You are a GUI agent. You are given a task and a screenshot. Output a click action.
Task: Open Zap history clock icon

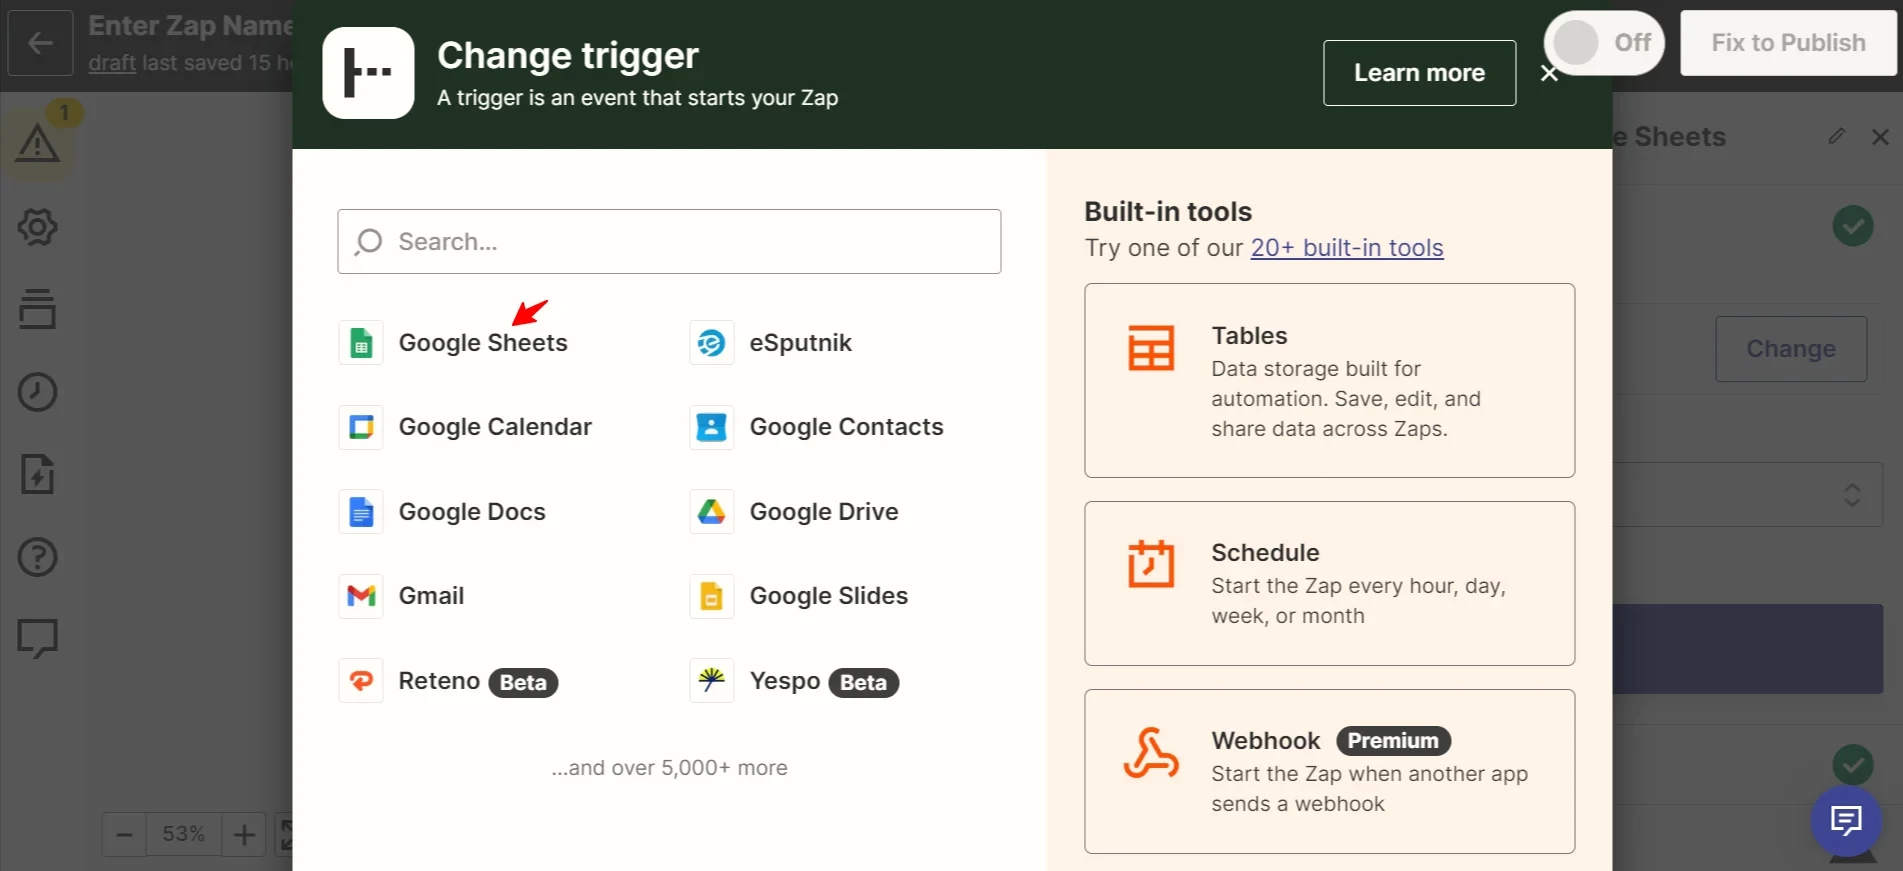[37, 392]
